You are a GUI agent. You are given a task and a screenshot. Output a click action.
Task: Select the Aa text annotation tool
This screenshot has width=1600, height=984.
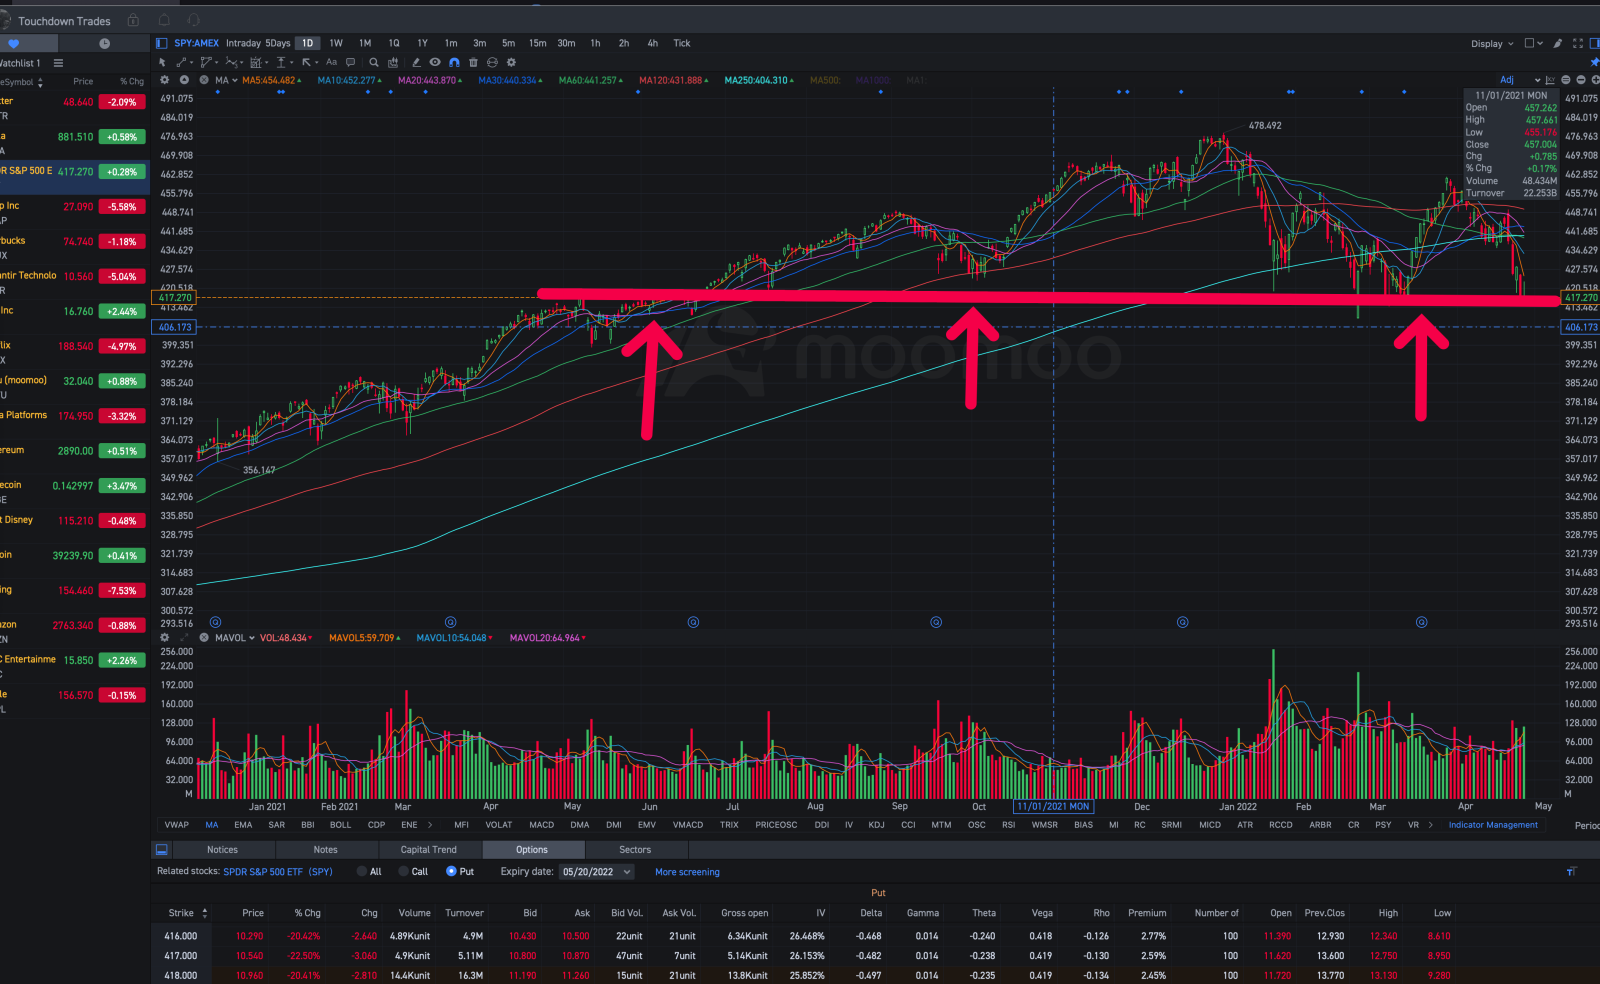pyautogui.click(x=331, y=62)
